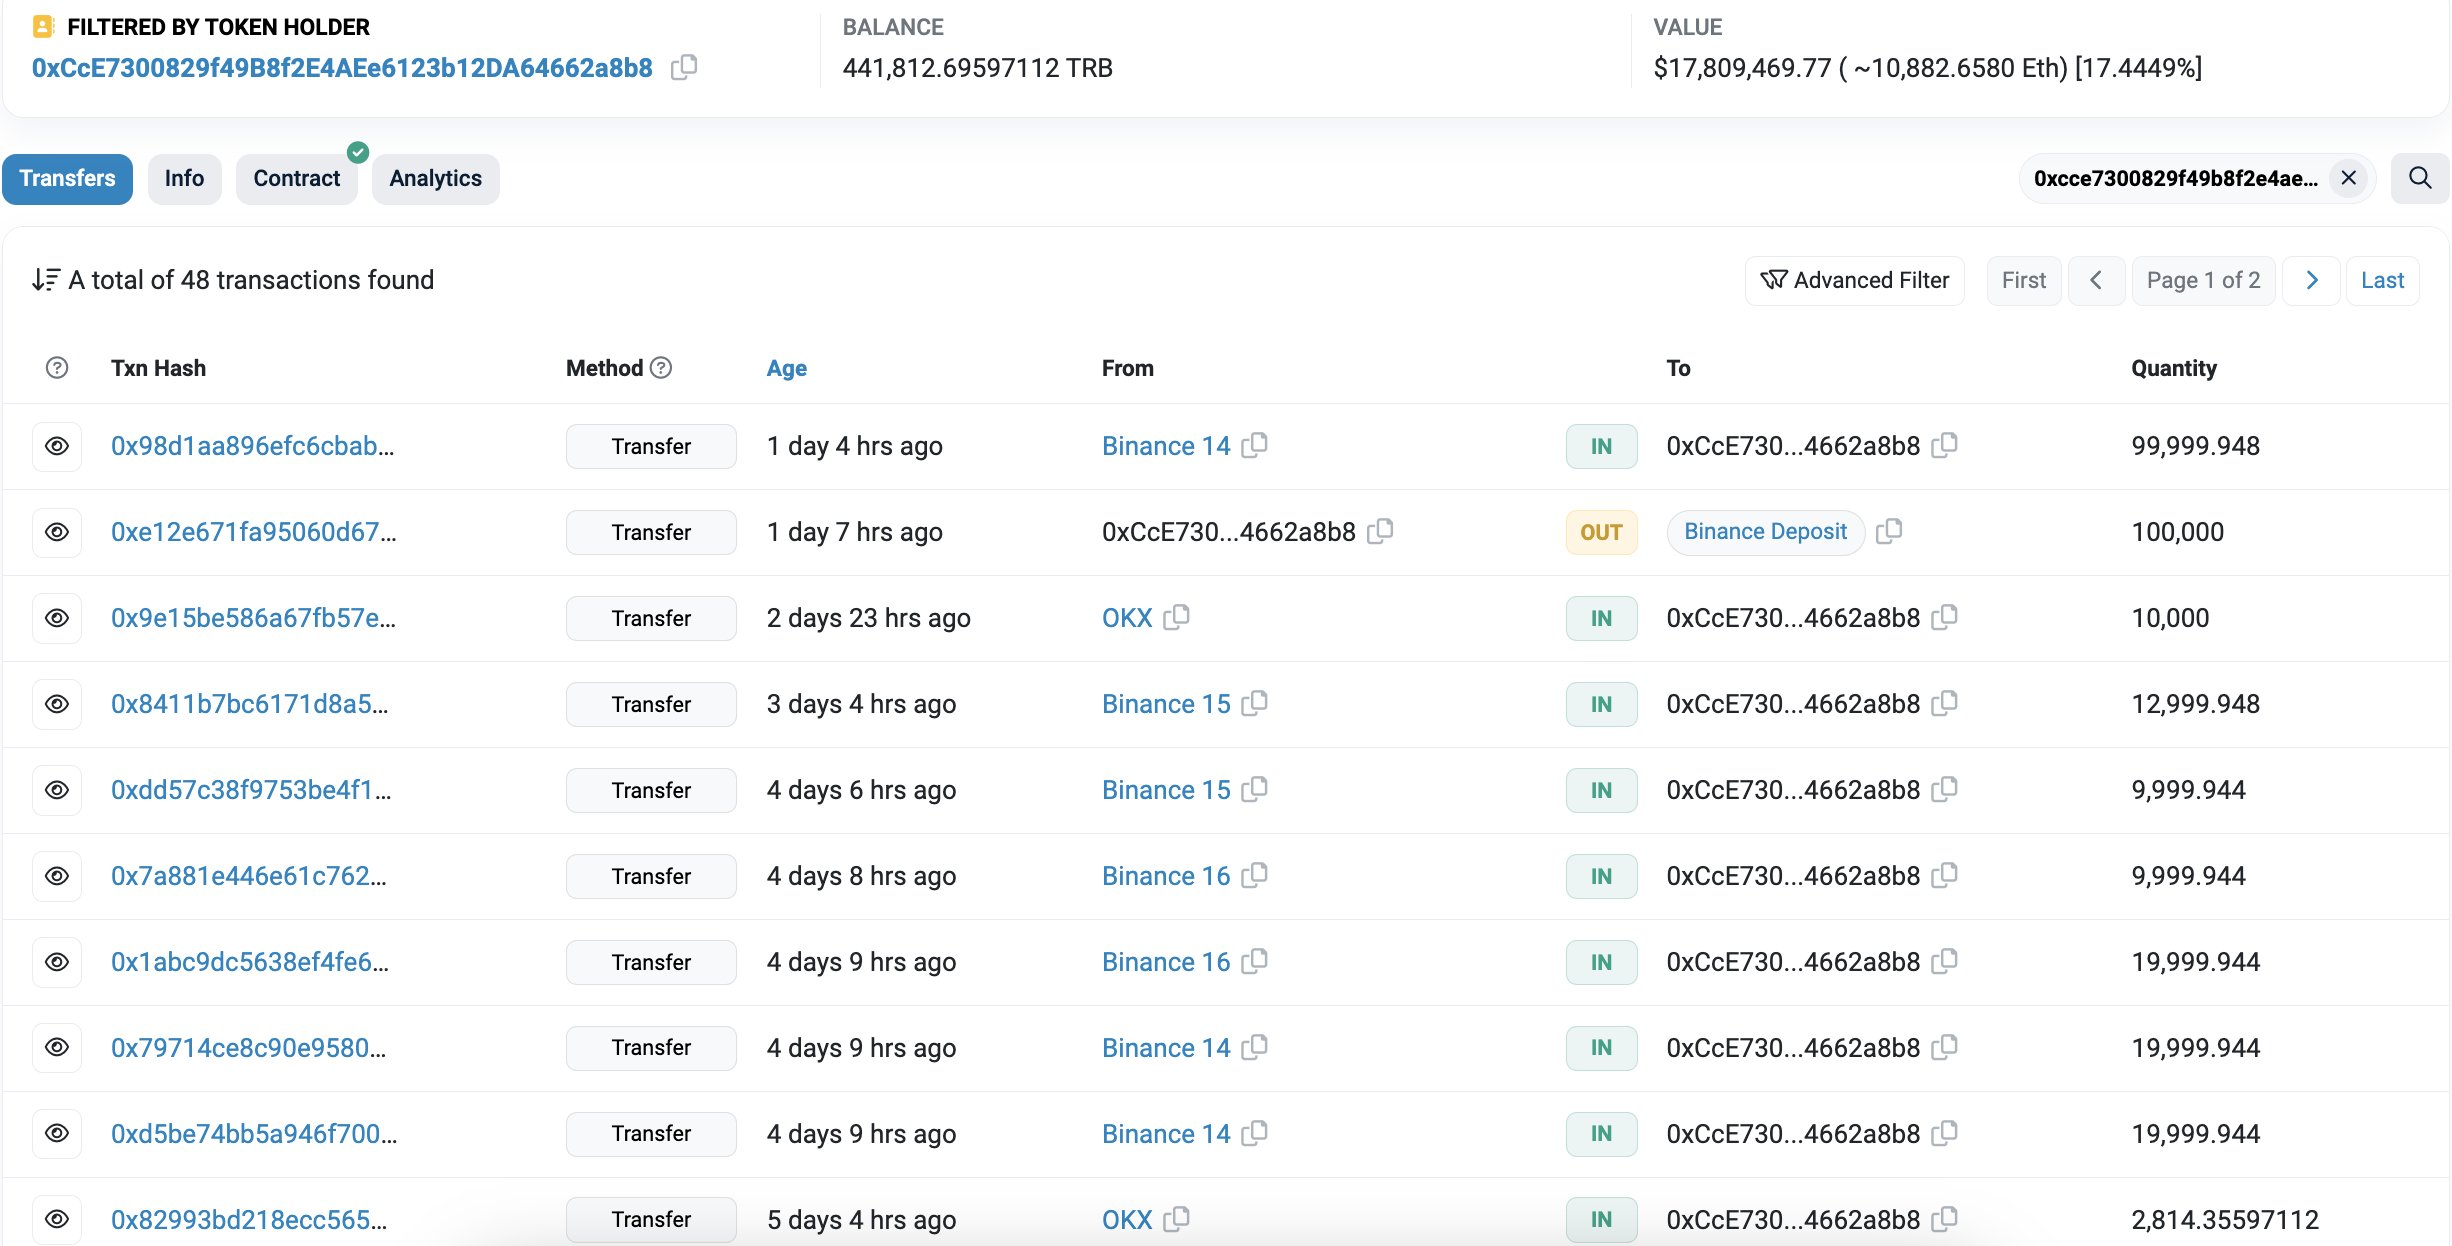This screenshot has width=2452, height=1246.
Task: Go to previous page with left chevron
Action: tap(2096, 281)
